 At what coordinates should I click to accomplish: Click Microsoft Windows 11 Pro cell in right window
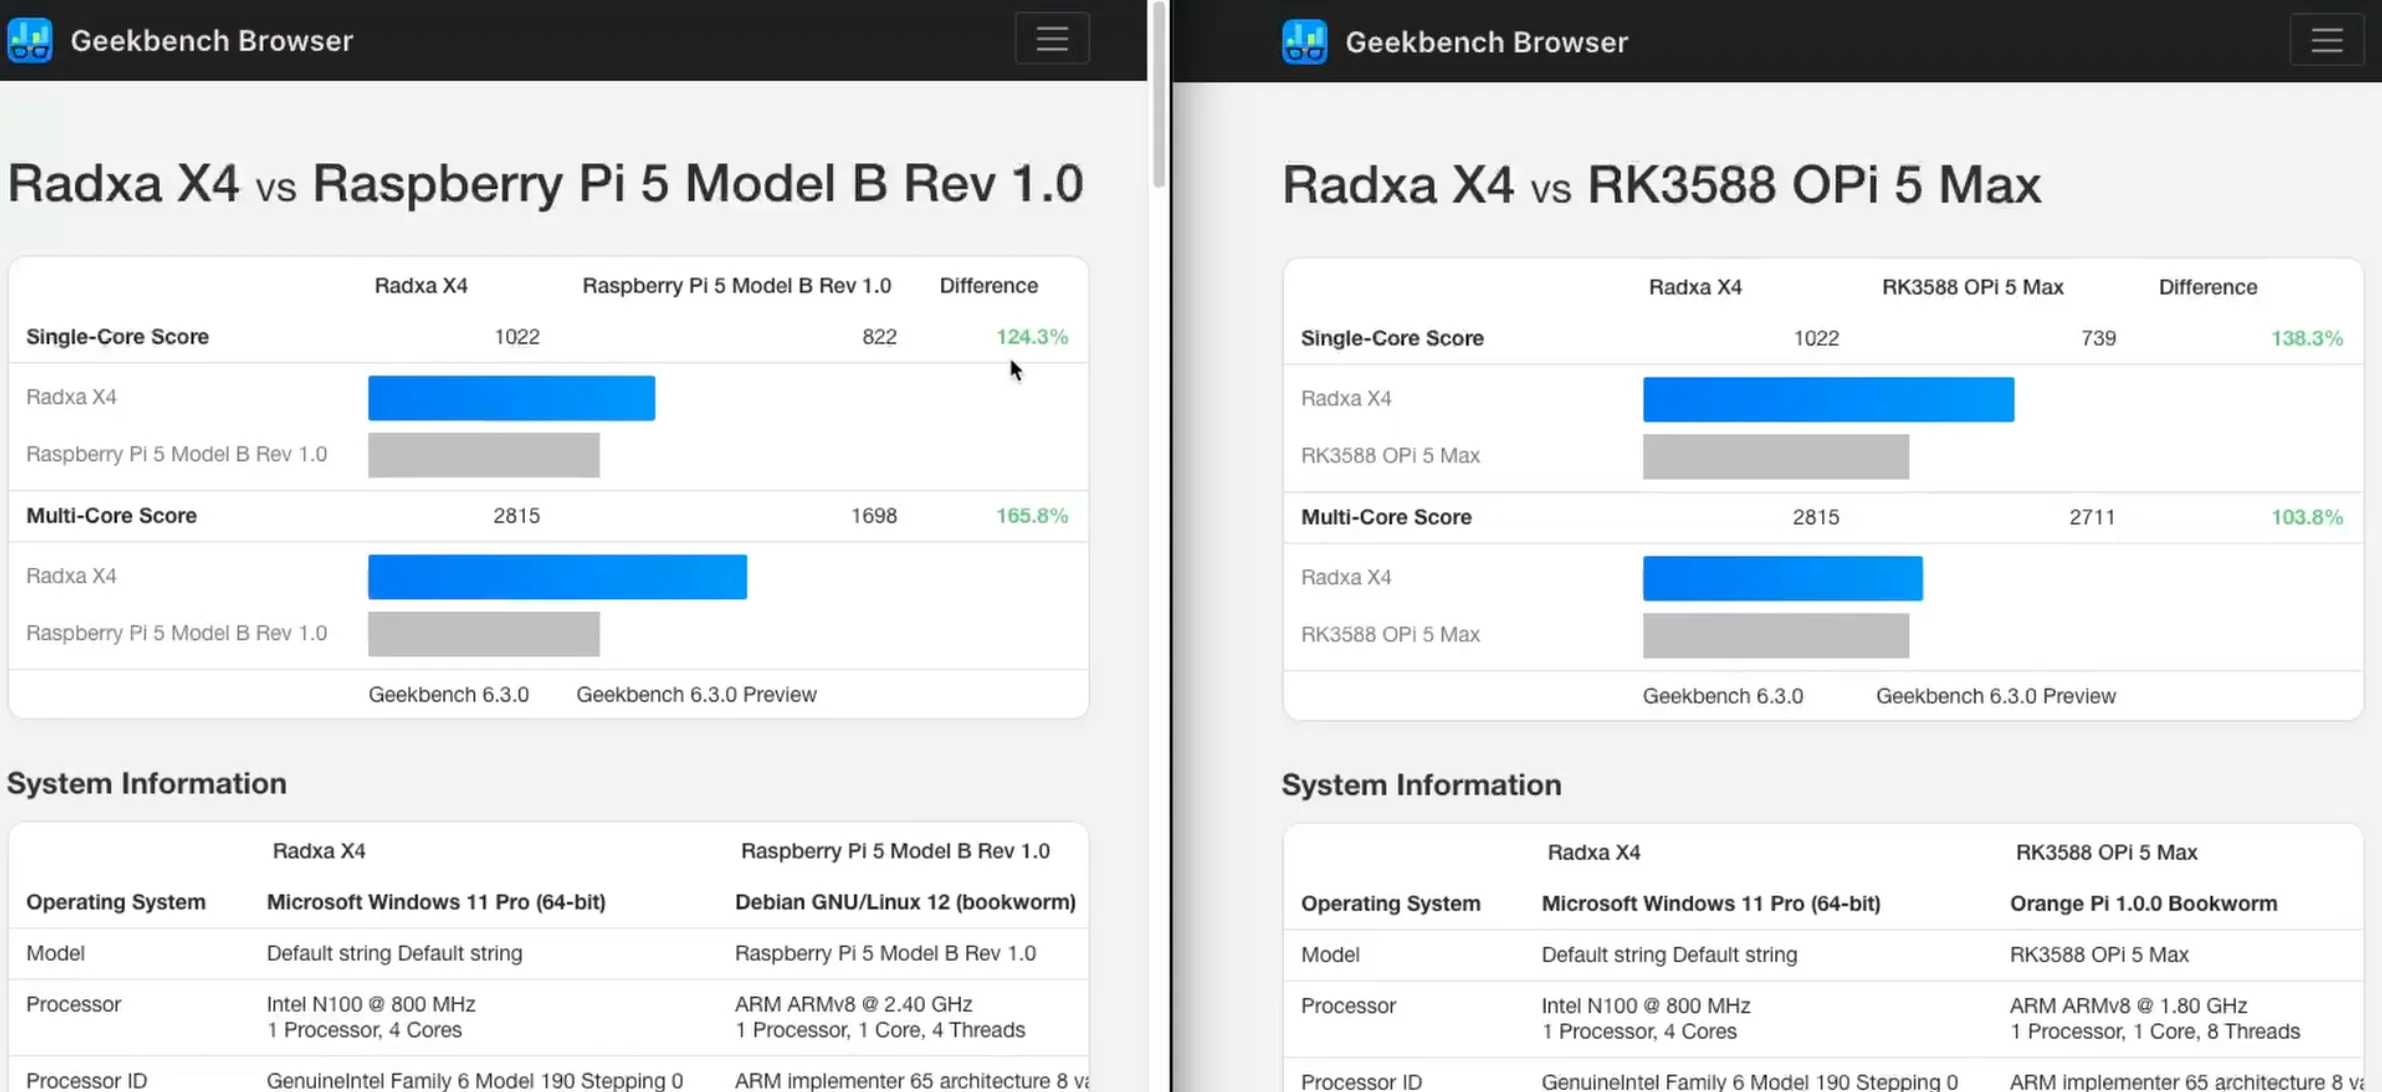tap(1711, 904)
